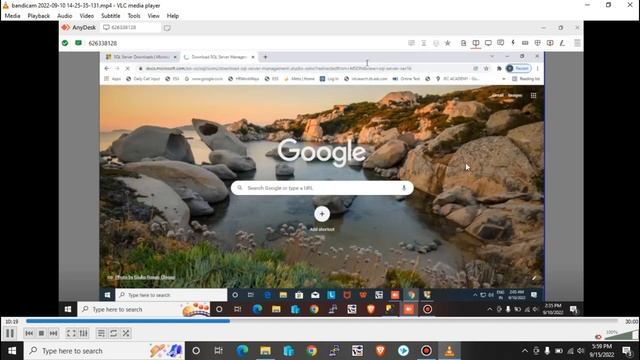Screen dimensions: 640x360
Task: Open VLC Help menu
Action: click(x=173, y=16)
